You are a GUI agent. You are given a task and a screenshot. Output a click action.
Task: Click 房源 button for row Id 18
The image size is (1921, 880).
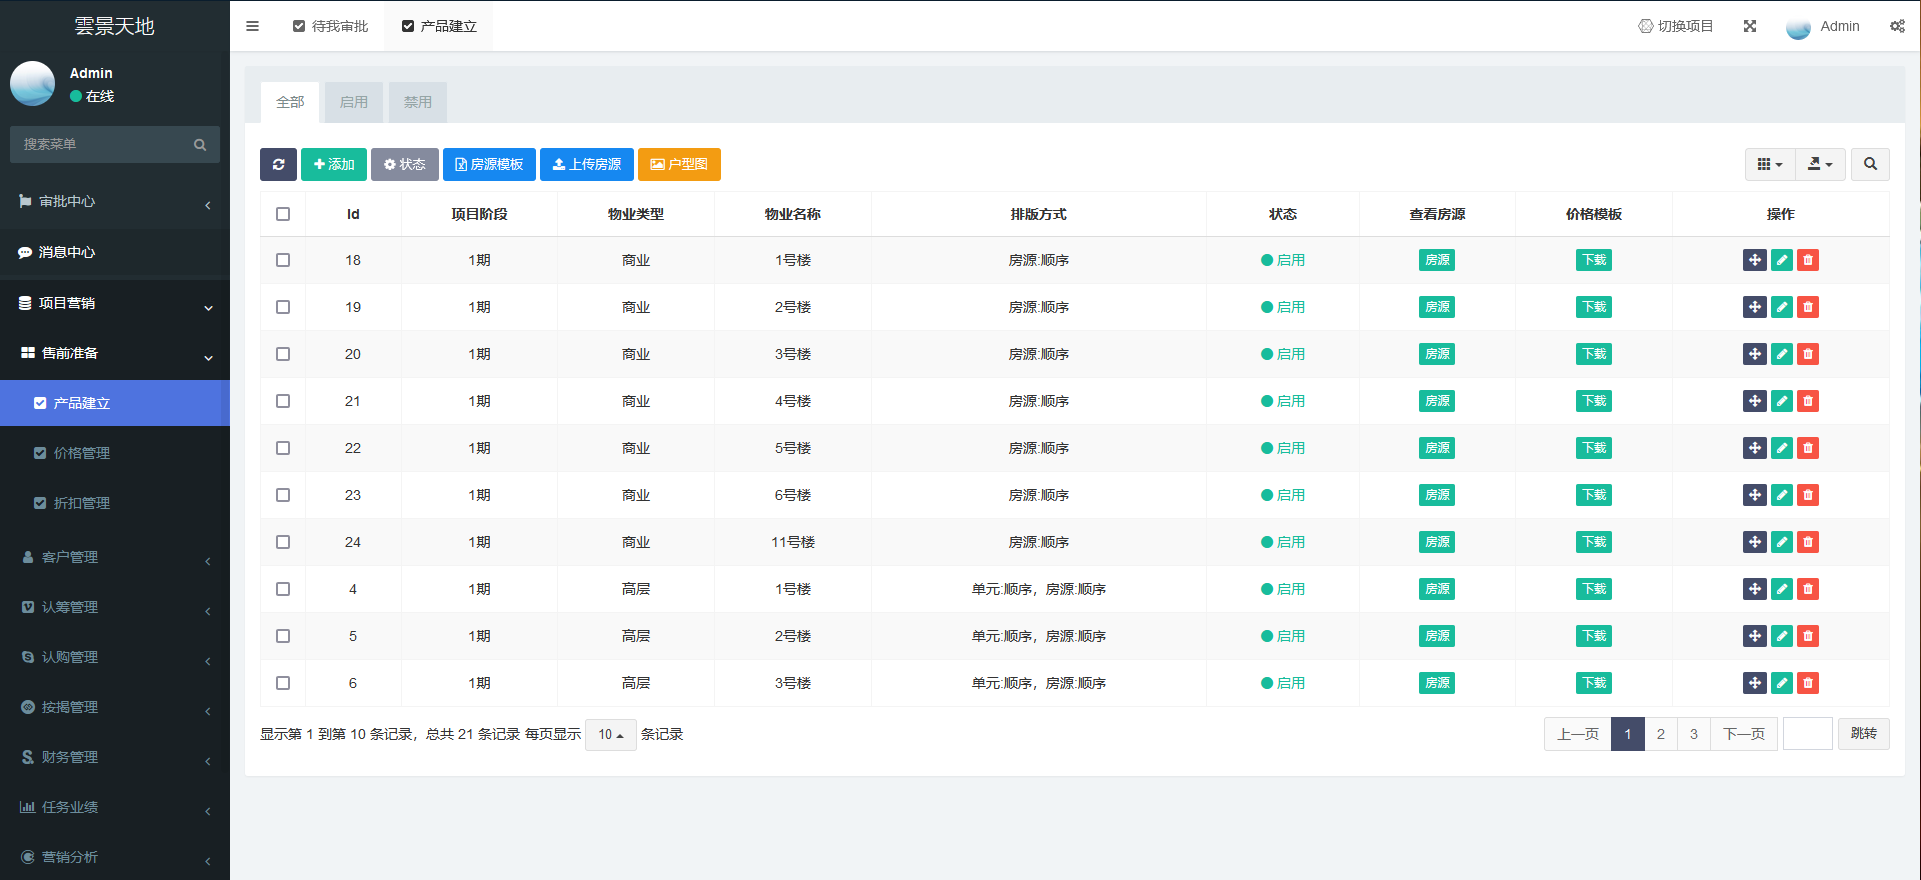pos(1437,260)
